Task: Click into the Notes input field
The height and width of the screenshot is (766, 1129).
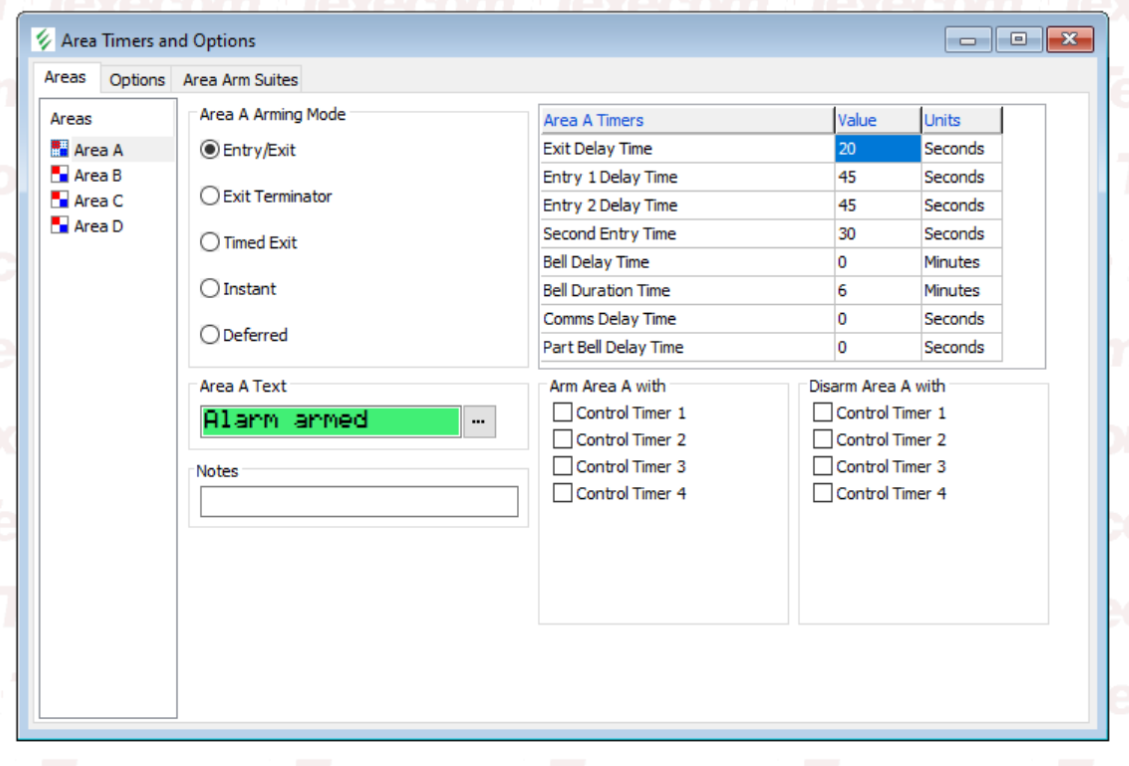Action: tap(359, 501)
